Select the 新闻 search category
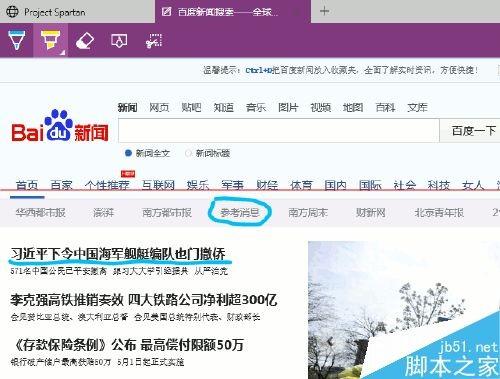This screenshot has width=500, height=379. (x=127, y=107)
